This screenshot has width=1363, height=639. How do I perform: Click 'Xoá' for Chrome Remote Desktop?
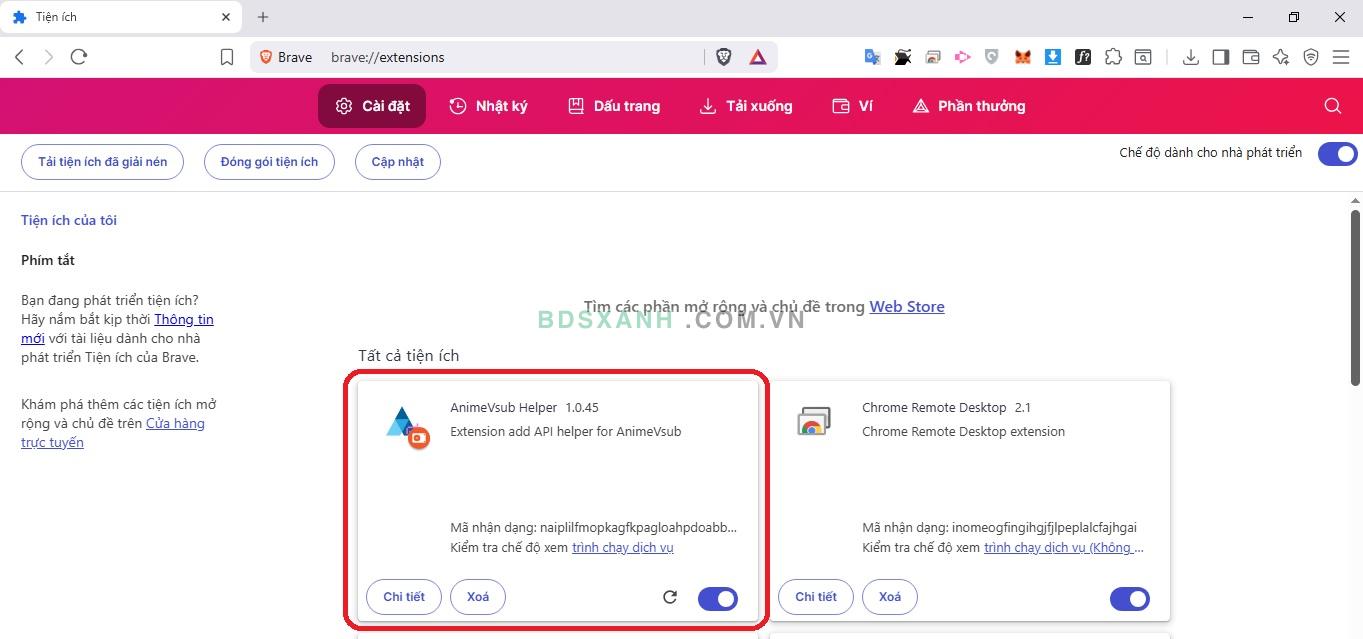pyautogui.click(x=890, y=597)
